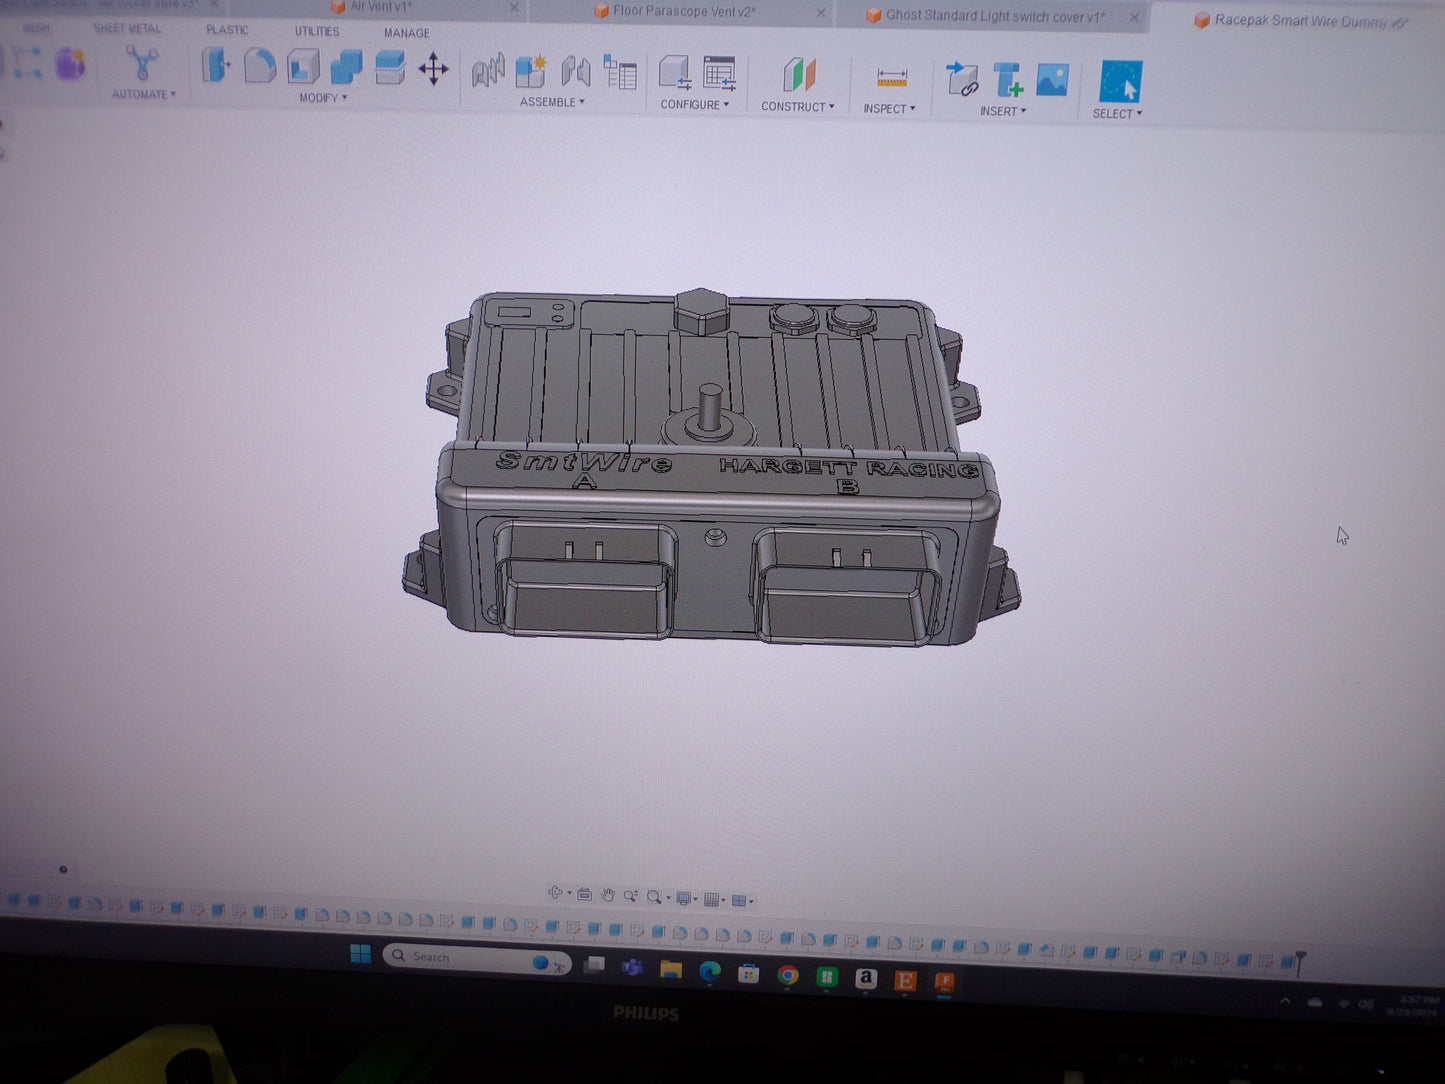
Task: Click the Fillet tool in Modify
Action: coord(259,67)
